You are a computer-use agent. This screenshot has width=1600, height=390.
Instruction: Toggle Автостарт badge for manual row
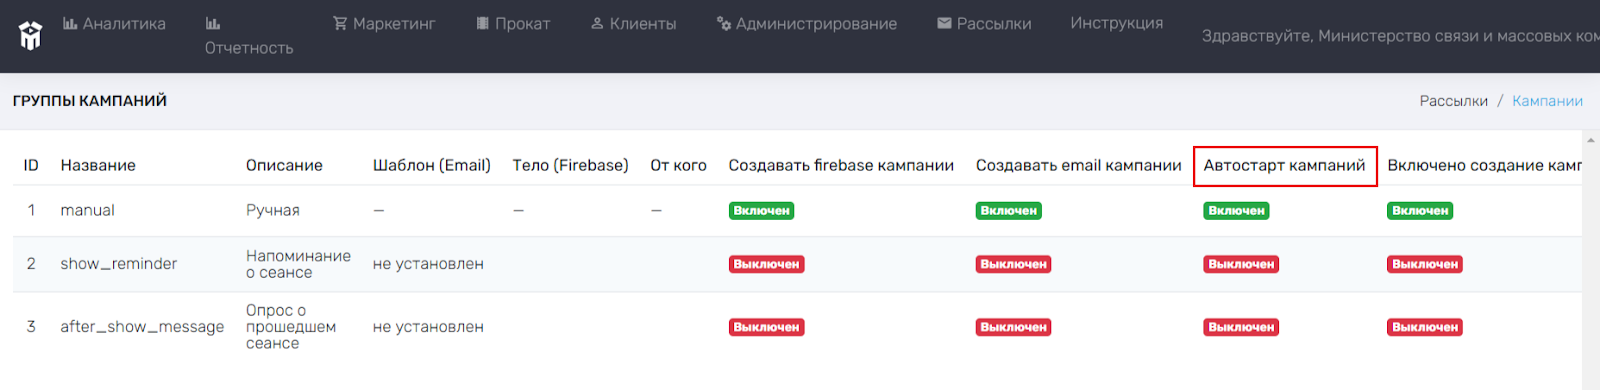pos(1236,211)
